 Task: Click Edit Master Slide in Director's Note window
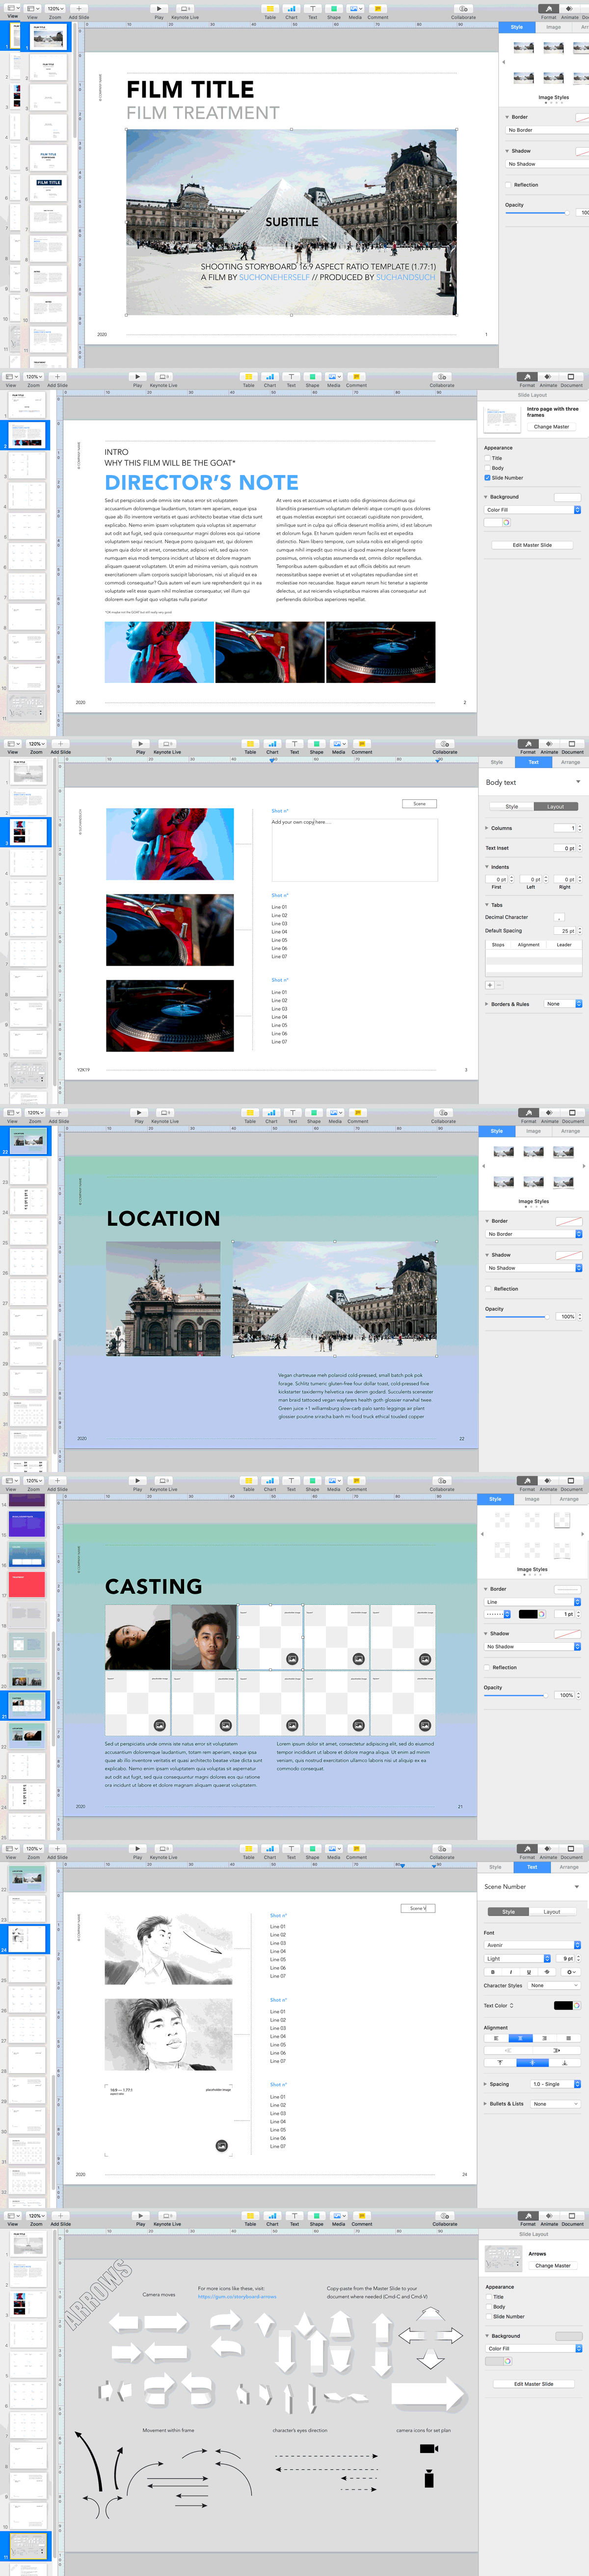[532, 545]
